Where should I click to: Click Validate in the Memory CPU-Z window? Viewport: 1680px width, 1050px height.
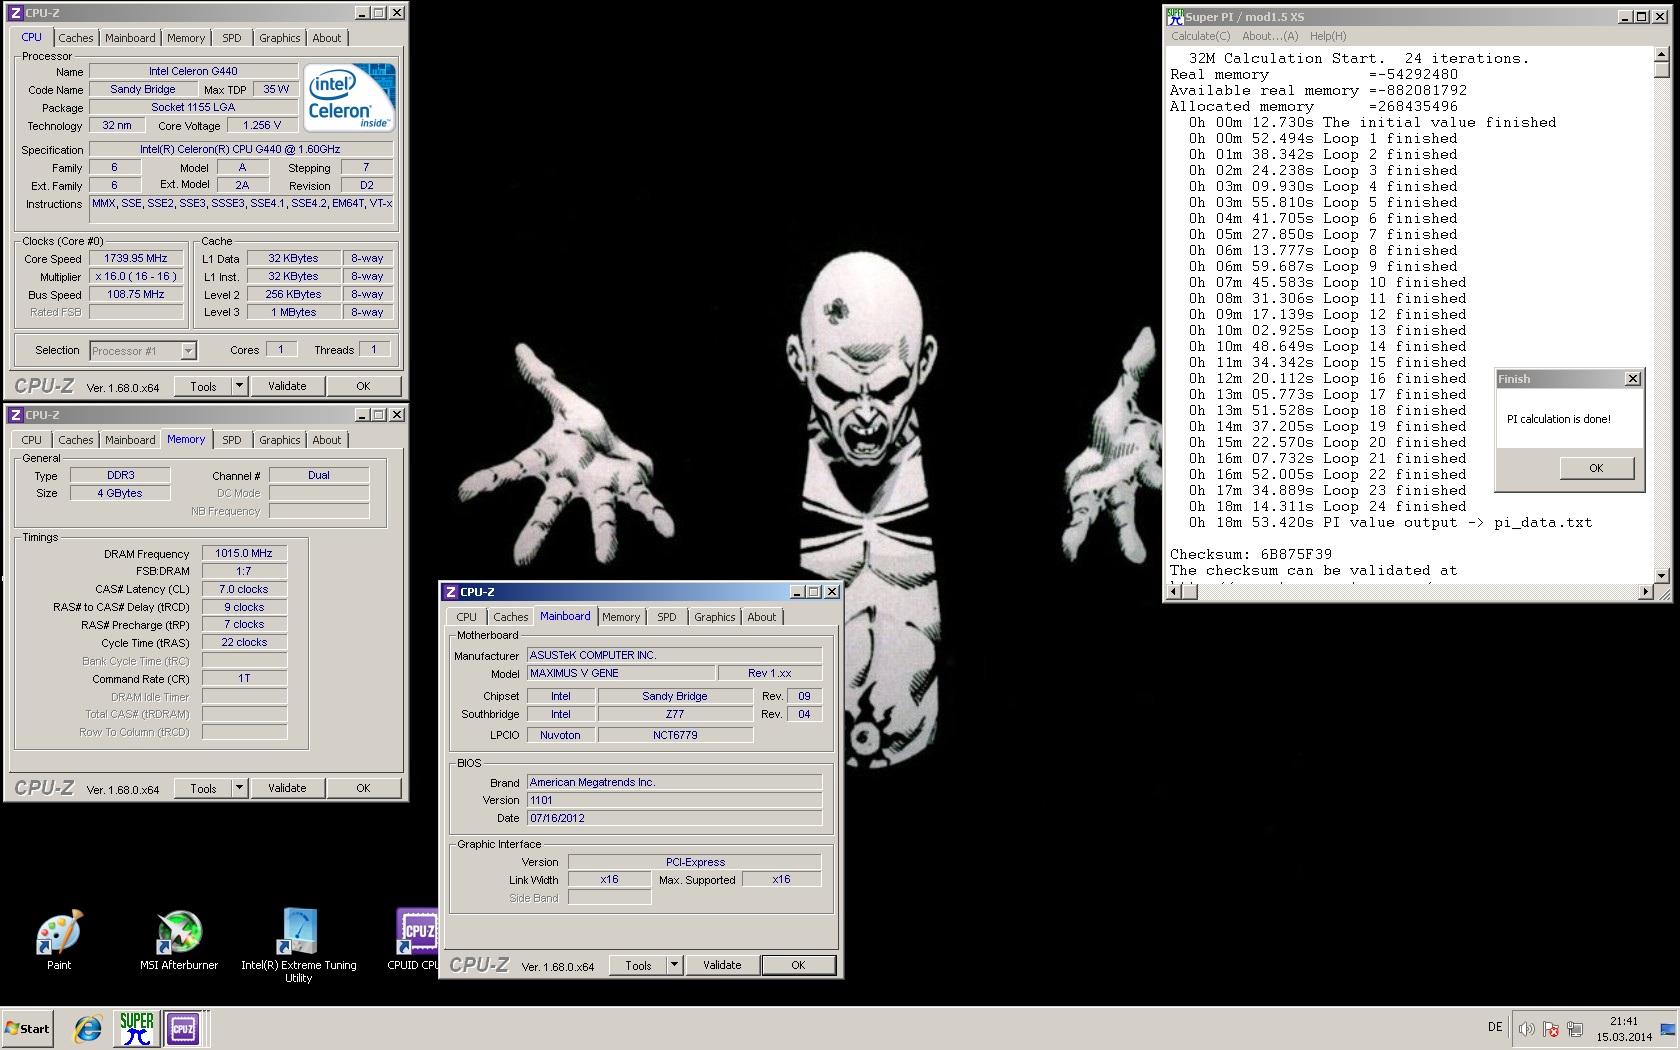287,788
